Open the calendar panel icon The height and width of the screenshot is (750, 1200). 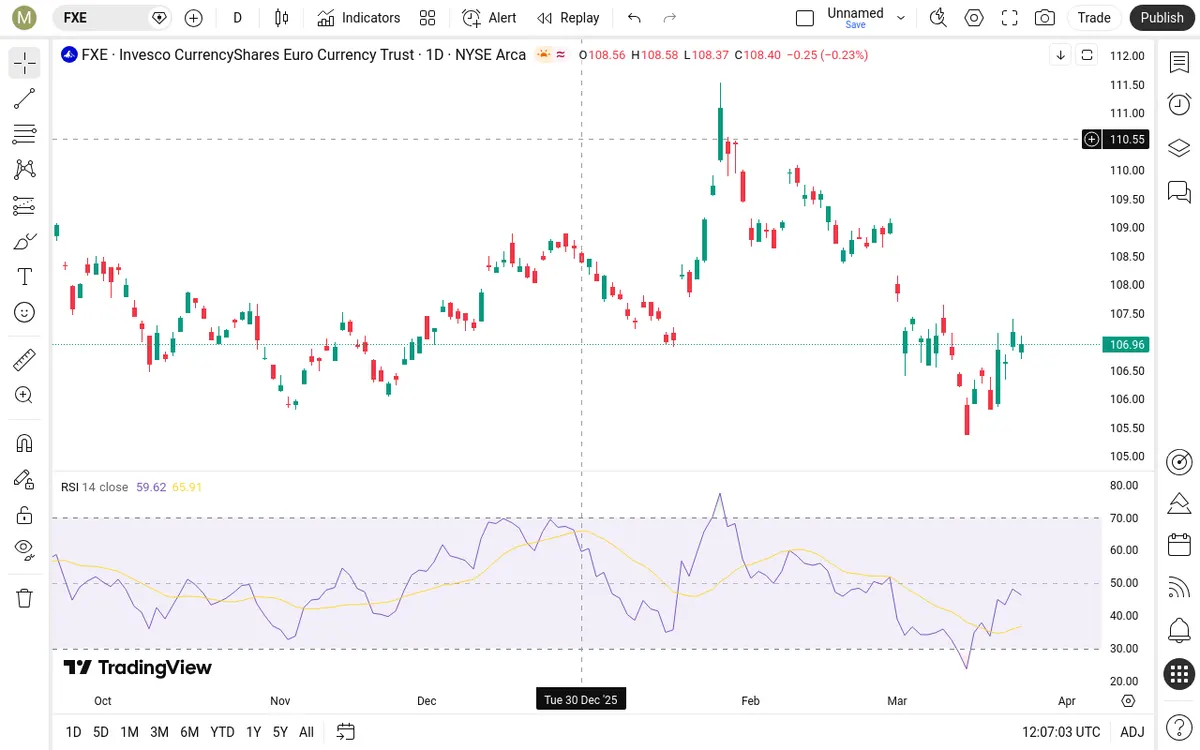tap(1179, 545)
